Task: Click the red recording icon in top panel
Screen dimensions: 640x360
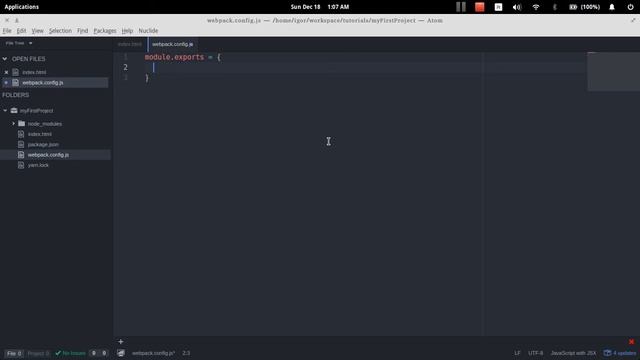Action: 480,7
